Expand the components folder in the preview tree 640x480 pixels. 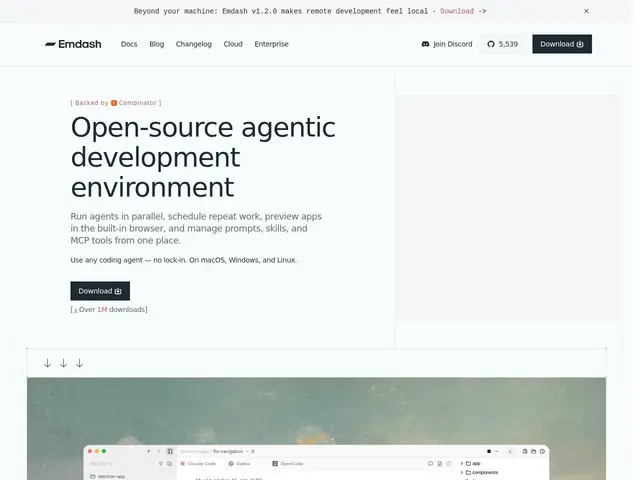pos(479,472)
